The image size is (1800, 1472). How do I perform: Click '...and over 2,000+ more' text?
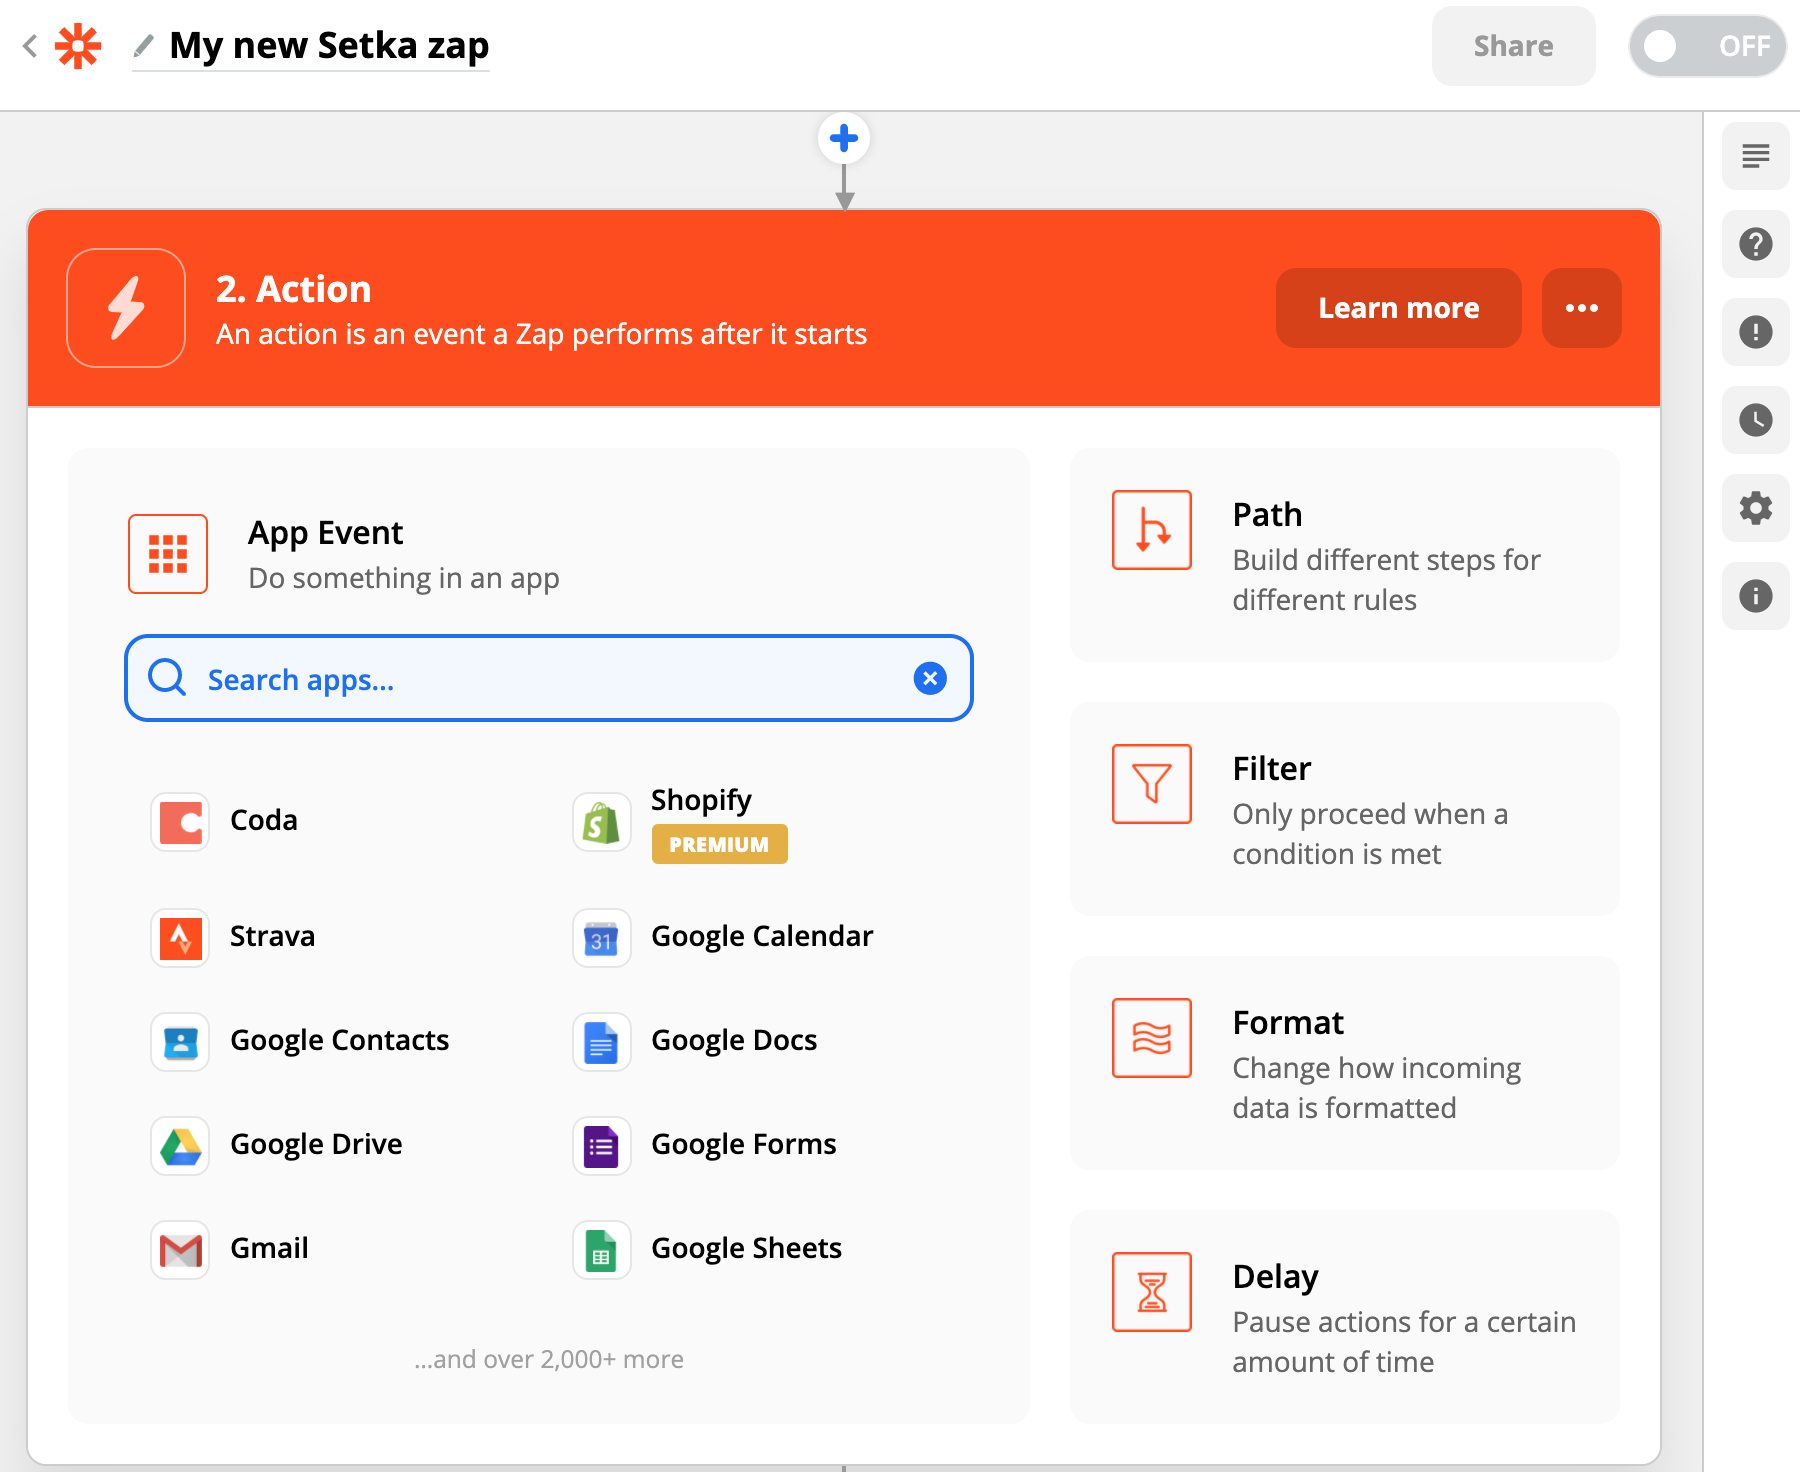click(x=549, y=1360)
